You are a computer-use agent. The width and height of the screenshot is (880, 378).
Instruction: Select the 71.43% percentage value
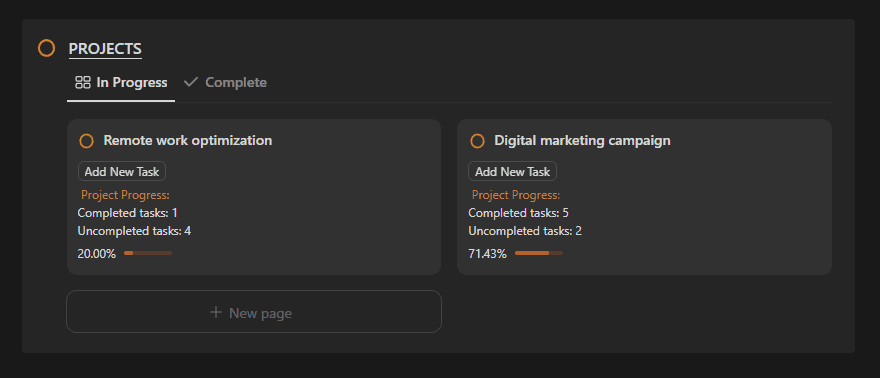tap(487, 253)
